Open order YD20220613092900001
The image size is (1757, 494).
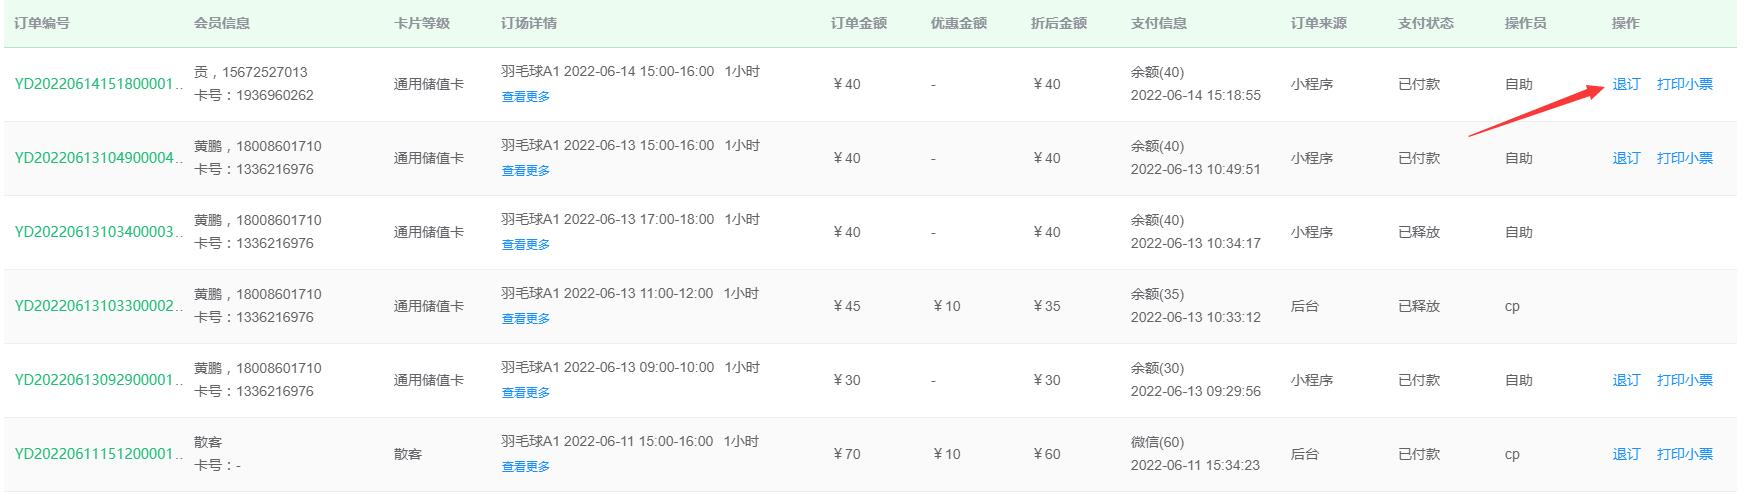(x=98, y=381)
